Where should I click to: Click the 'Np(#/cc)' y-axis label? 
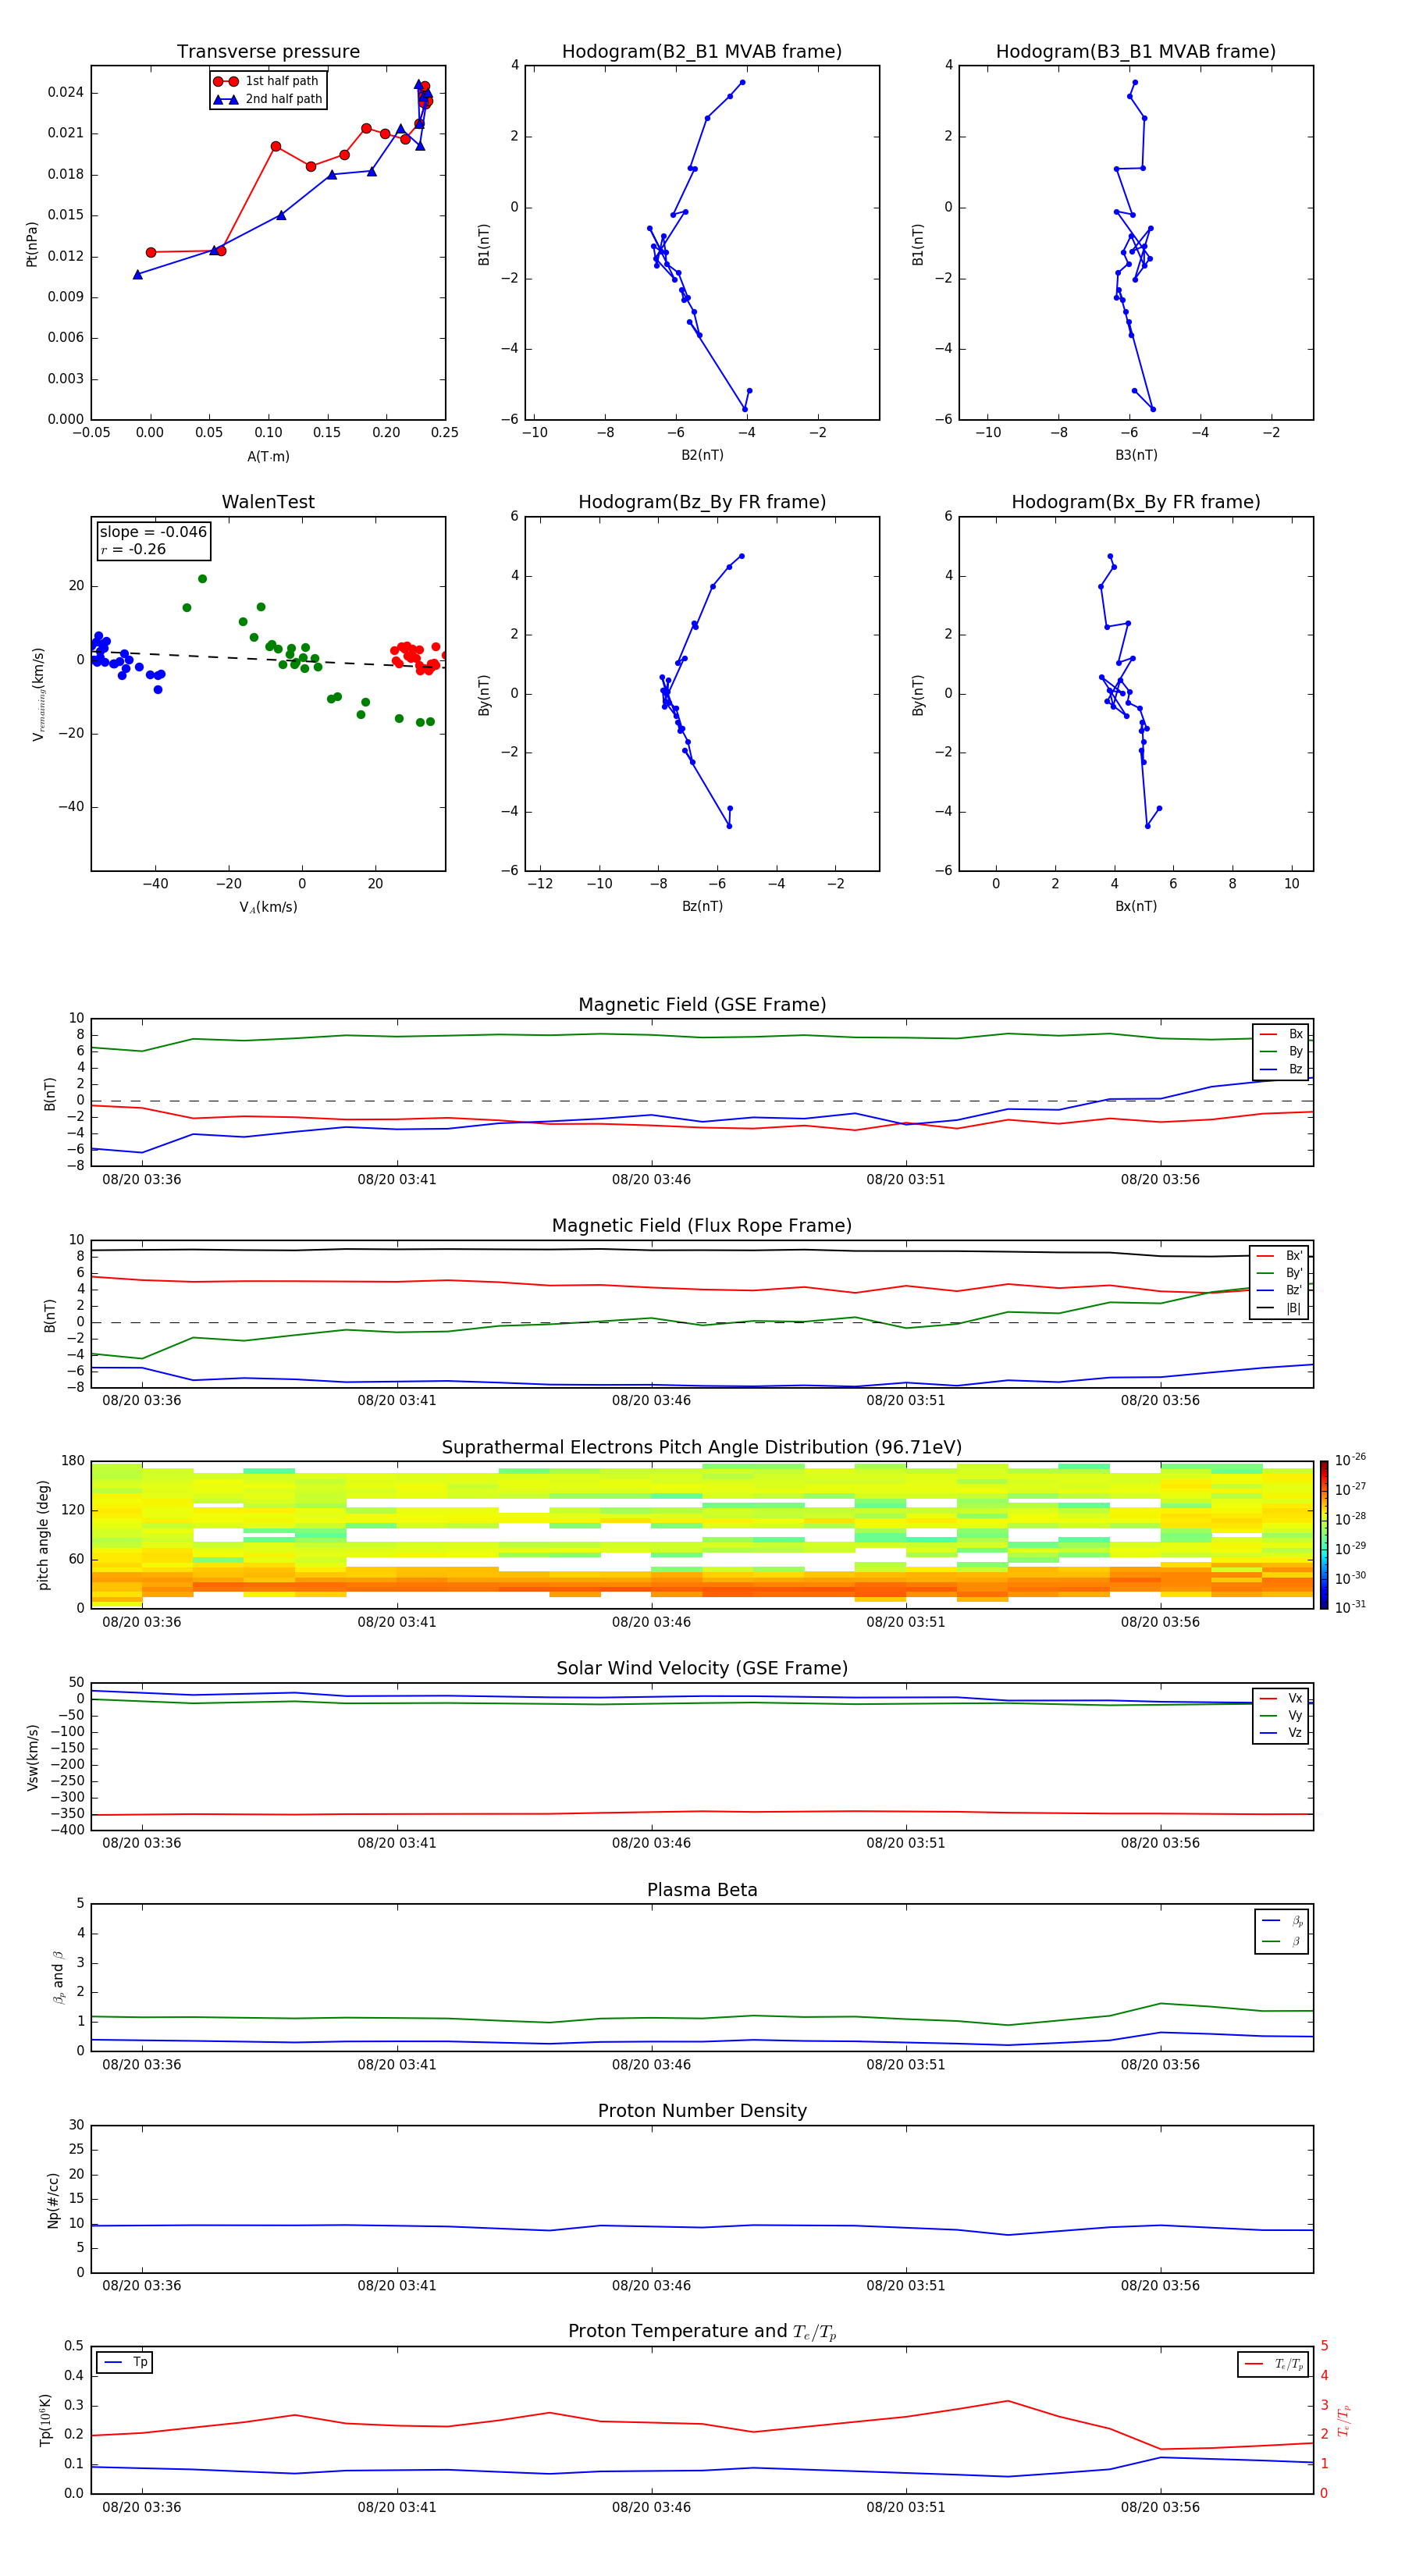(x=53, y=2200)
